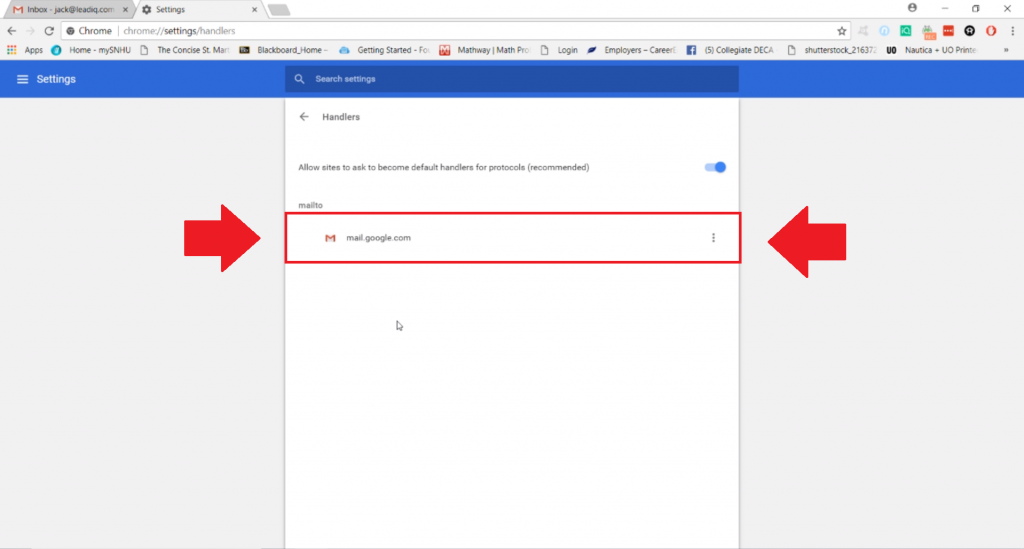This screenshot has width=1024, height=549.
Task: Open the Login bookmark
Action: pos(559,50)
